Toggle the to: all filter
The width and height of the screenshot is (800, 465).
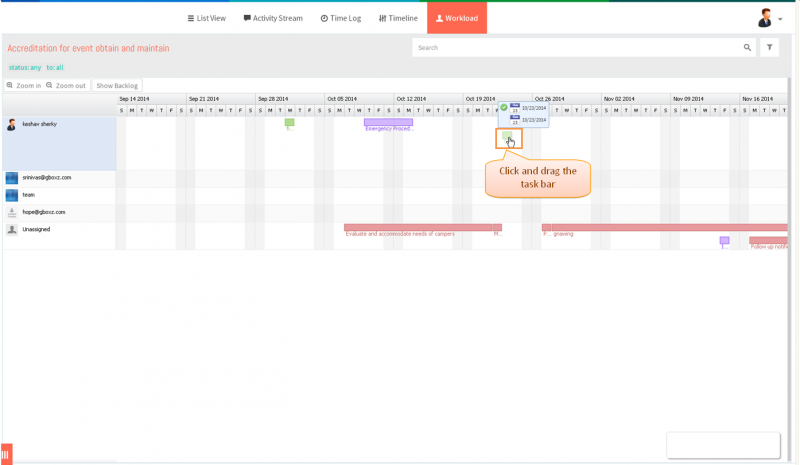(55, 67)
